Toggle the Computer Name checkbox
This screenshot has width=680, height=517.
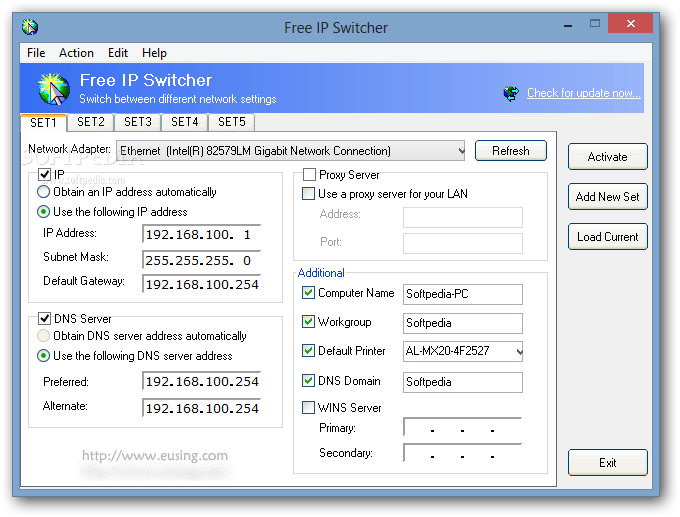(308, 293)
